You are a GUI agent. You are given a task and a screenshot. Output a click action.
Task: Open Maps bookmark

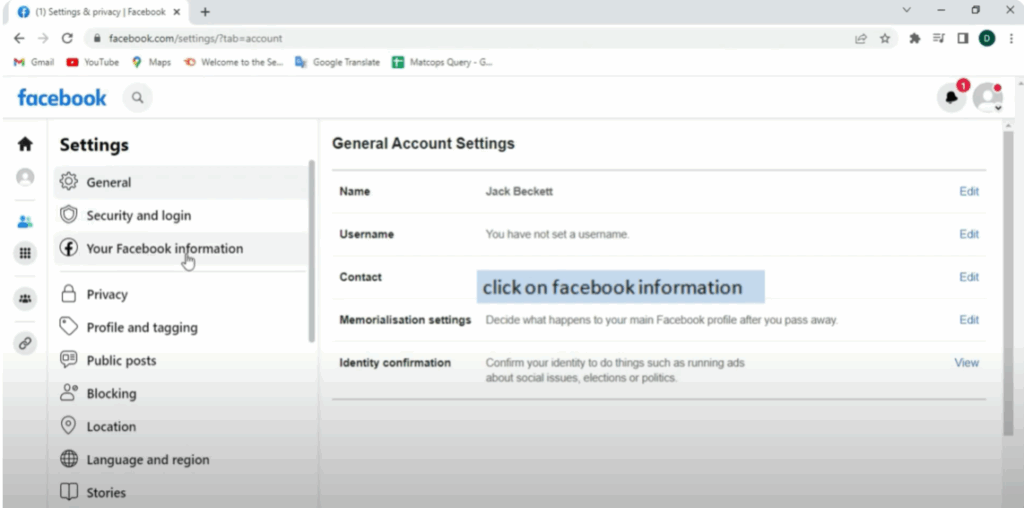coord(152,63)
